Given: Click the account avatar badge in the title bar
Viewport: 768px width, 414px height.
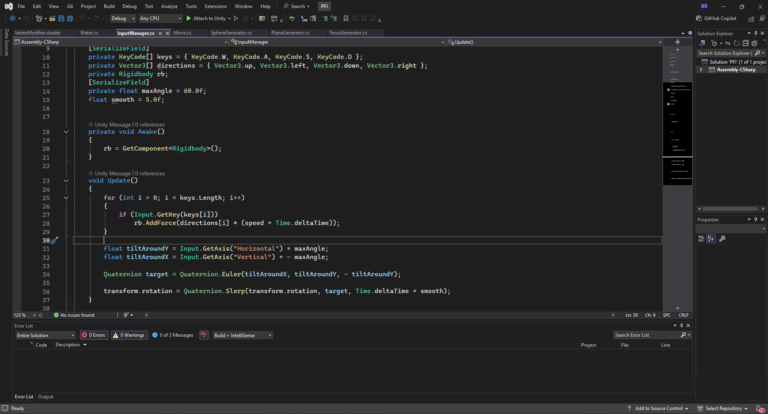Looking at the screenshot, I should [704, 6].
